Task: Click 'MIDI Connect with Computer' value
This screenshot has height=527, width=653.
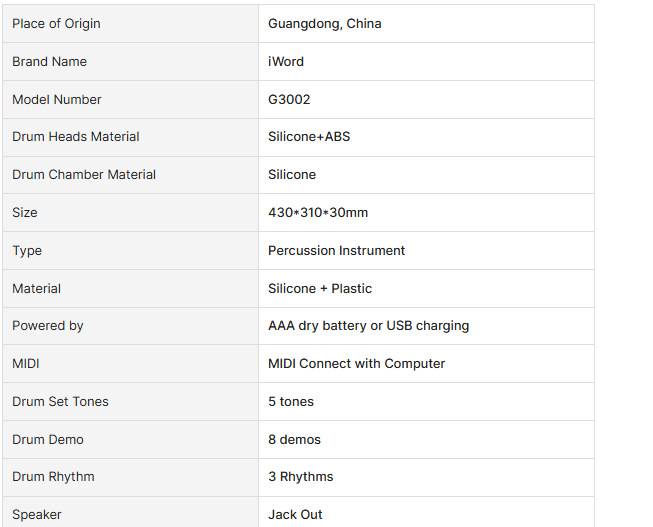Action: coord(357,364)
